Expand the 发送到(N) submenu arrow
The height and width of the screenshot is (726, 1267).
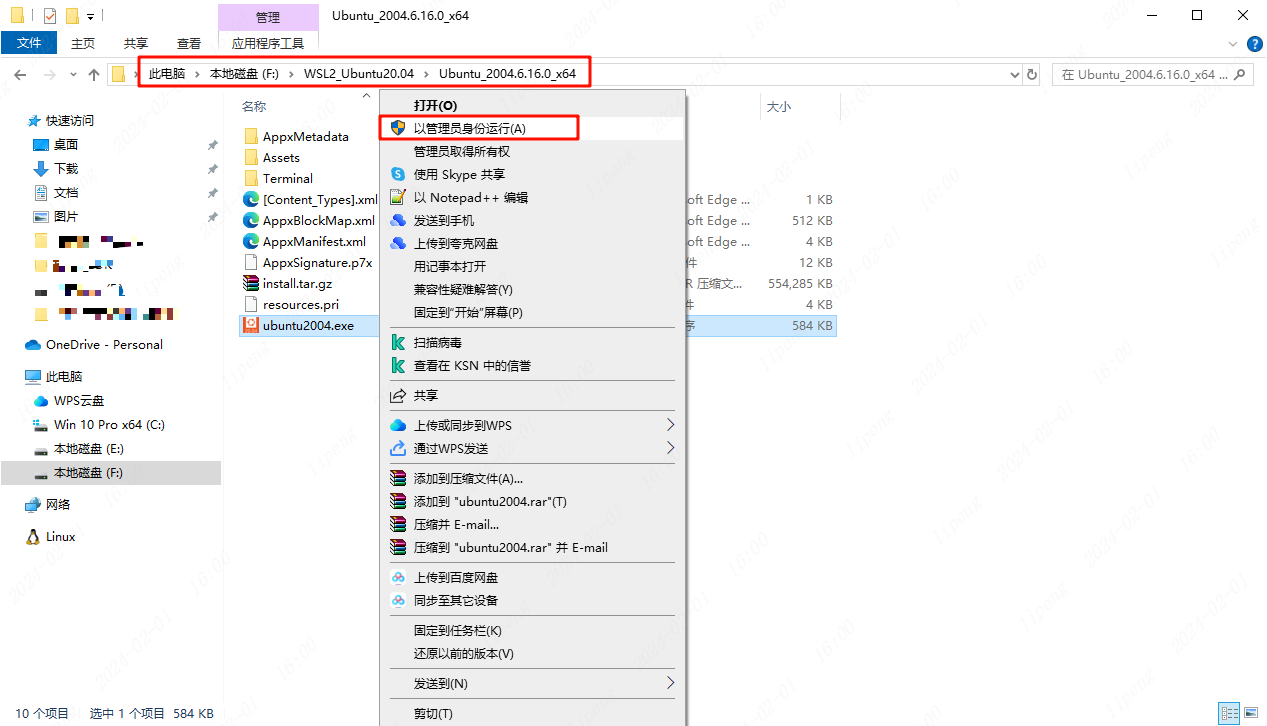pos(671,683)
